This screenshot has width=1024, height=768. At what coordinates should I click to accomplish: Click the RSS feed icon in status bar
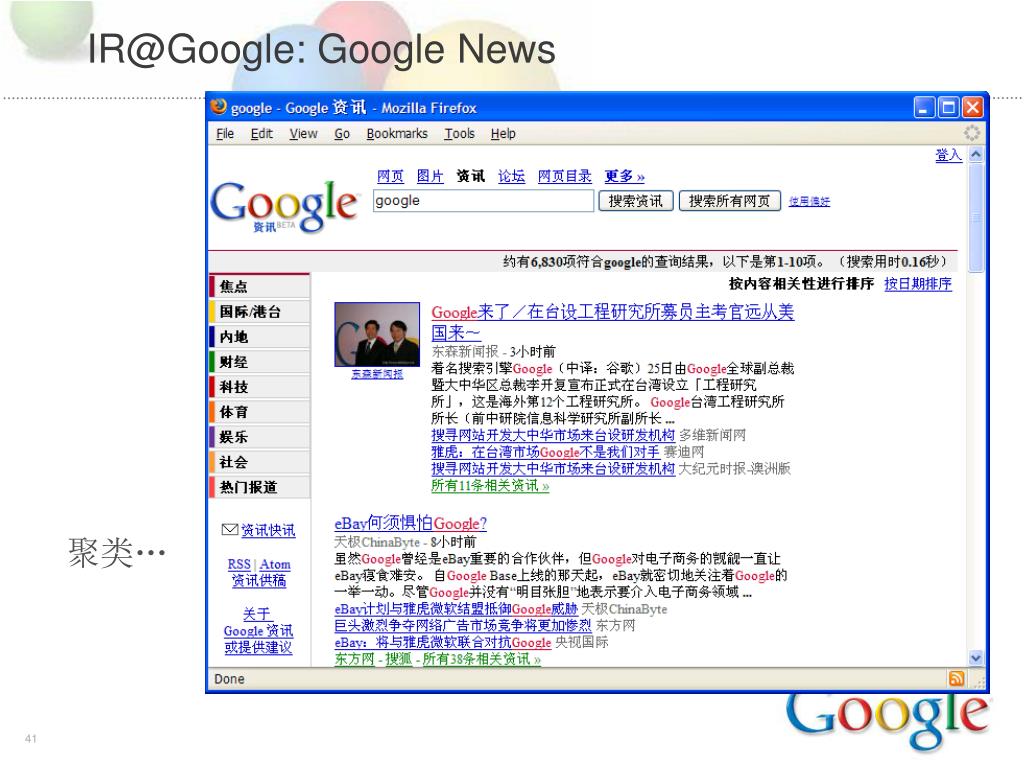[956, 679]
